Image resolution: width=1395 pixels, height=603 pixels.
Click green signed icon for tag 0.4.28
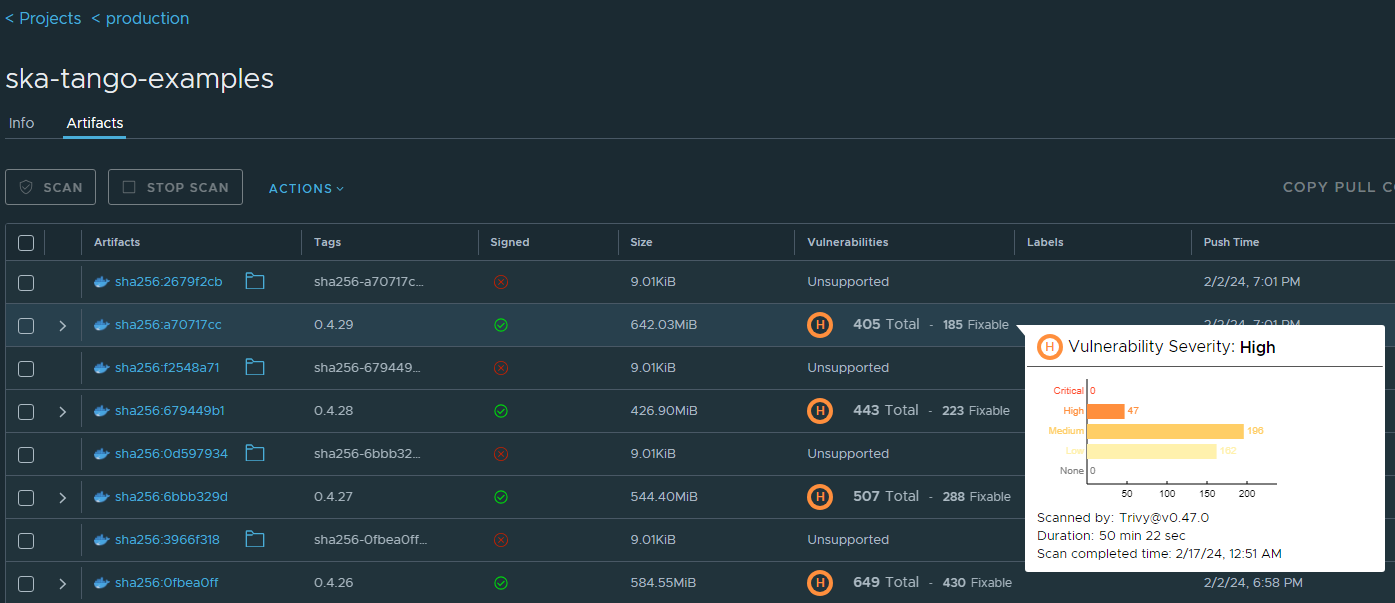pos(501,411)
